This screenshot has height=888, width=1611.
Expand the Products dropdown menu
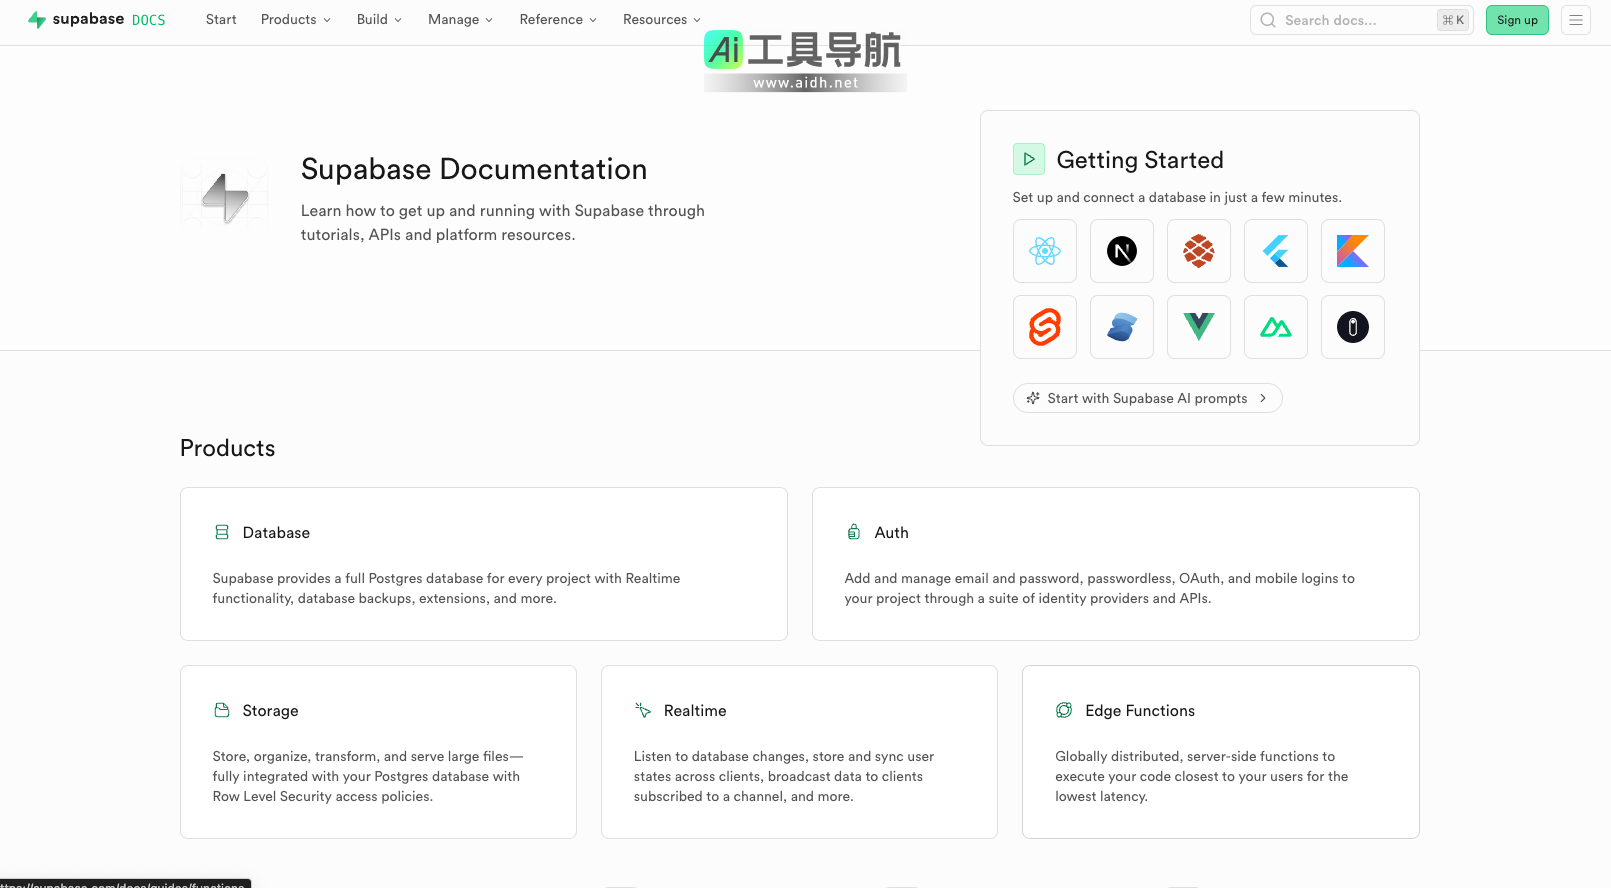point(295,20)
